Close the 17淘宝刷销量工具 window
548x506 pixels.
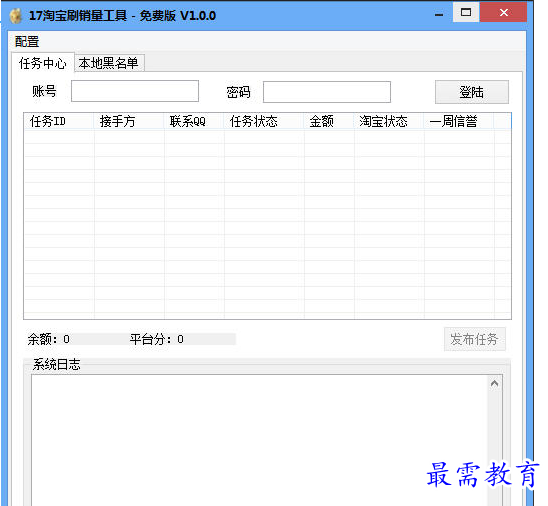coord(504,13)
